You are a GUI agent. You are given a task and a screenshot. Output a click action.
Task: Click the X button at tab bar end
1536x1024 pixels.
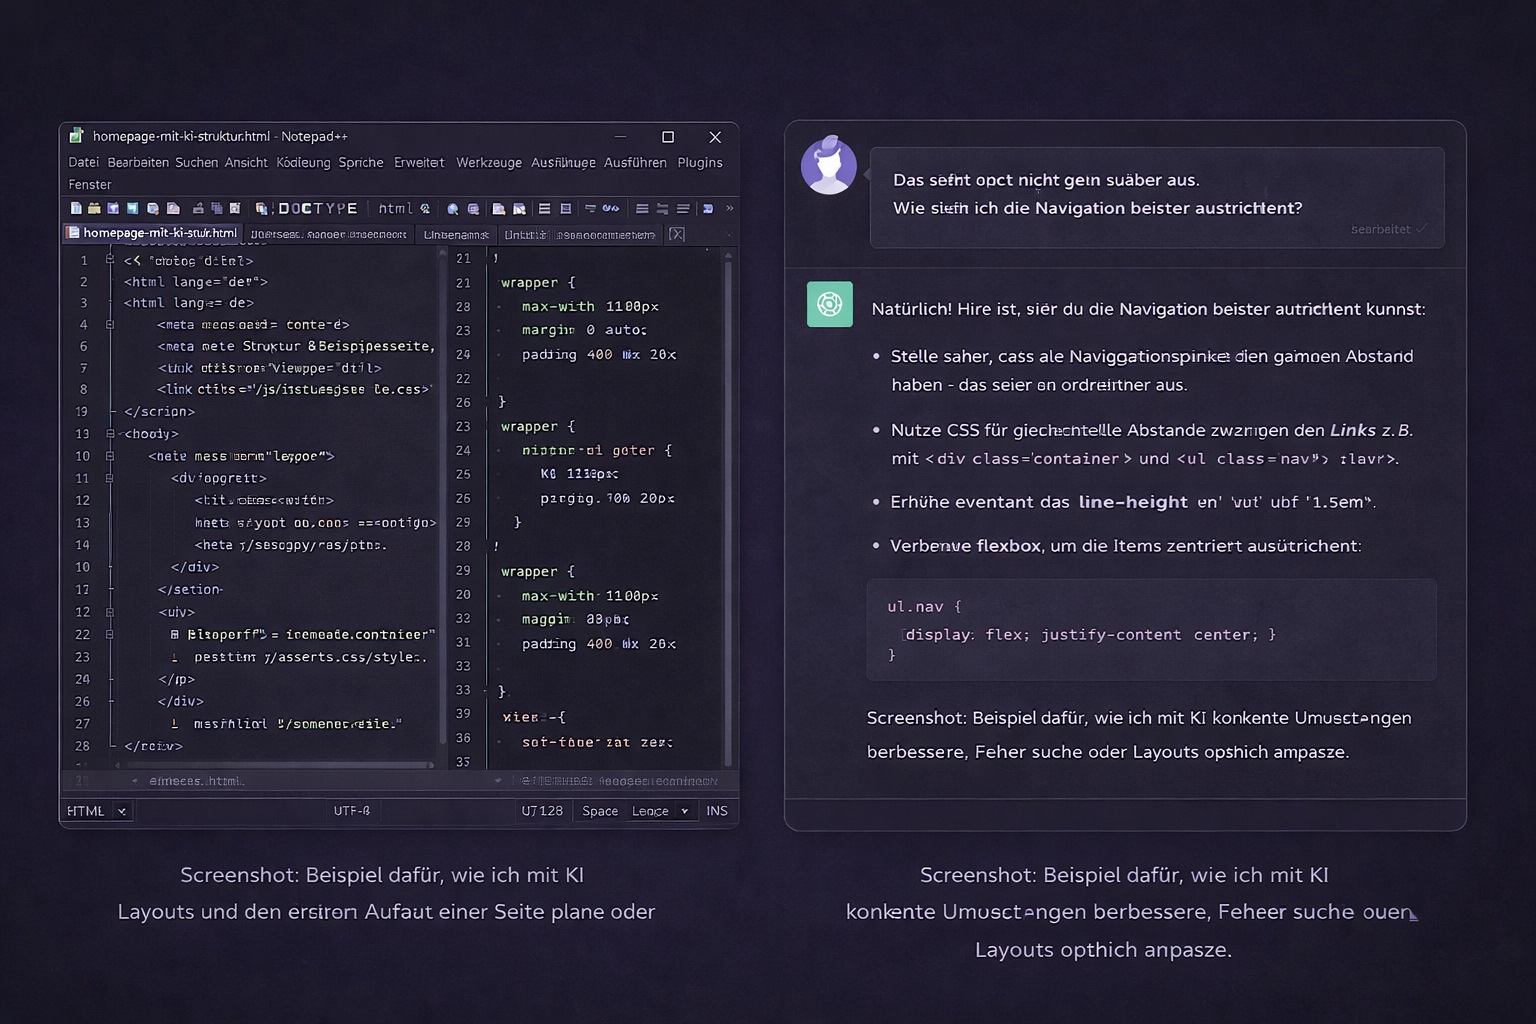click(x=677, y=234)
